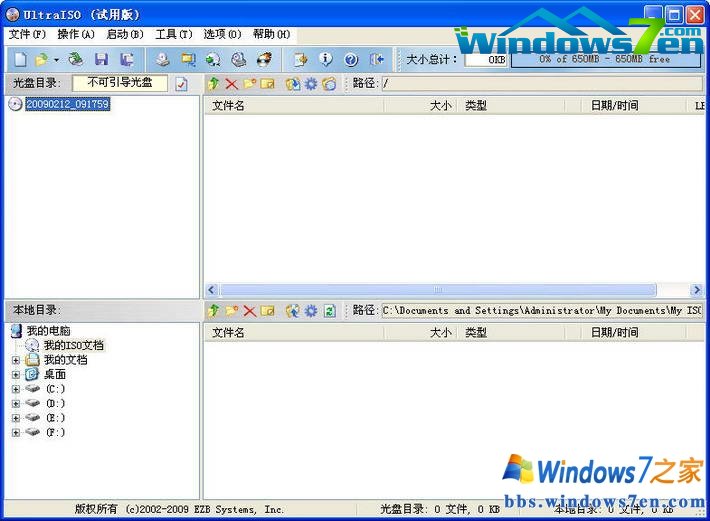This screenshot has height=521, width=710.
Task: Expand the 我的文档 tree node
Action: coord(16,360)
